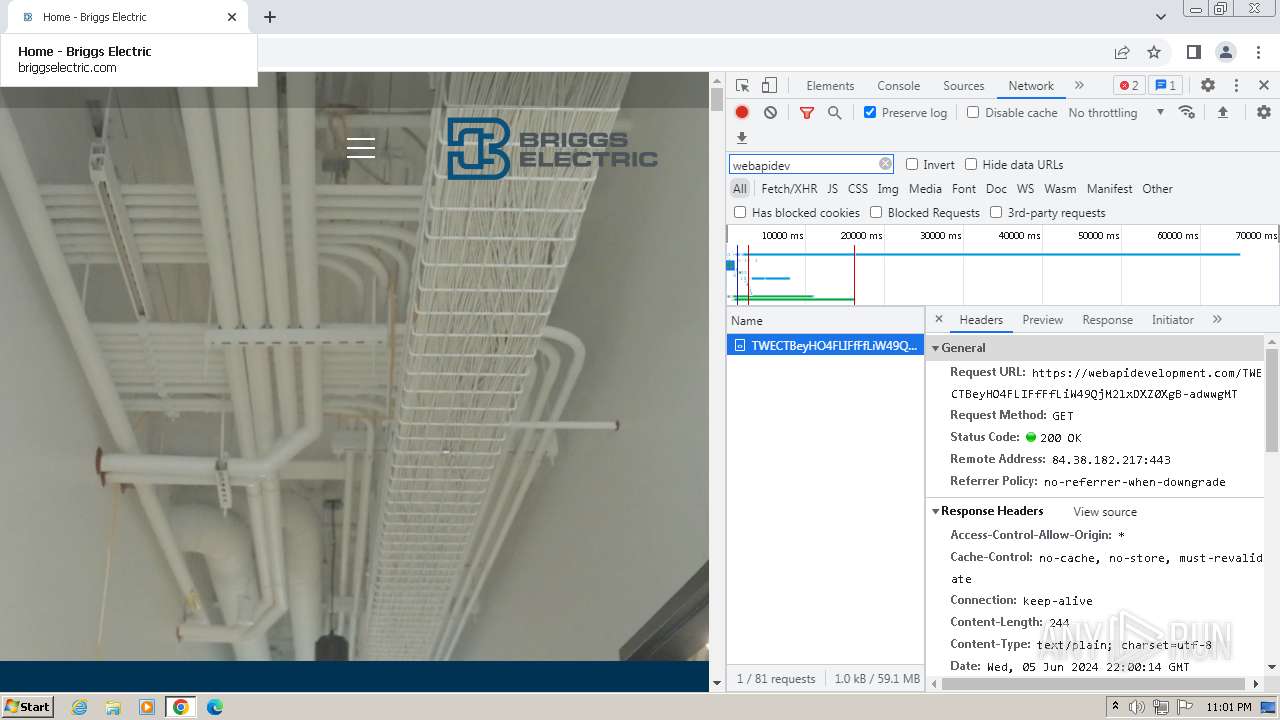1280x720 pixels.
Task: Filter requests by Img
Action: click(888, 188)
